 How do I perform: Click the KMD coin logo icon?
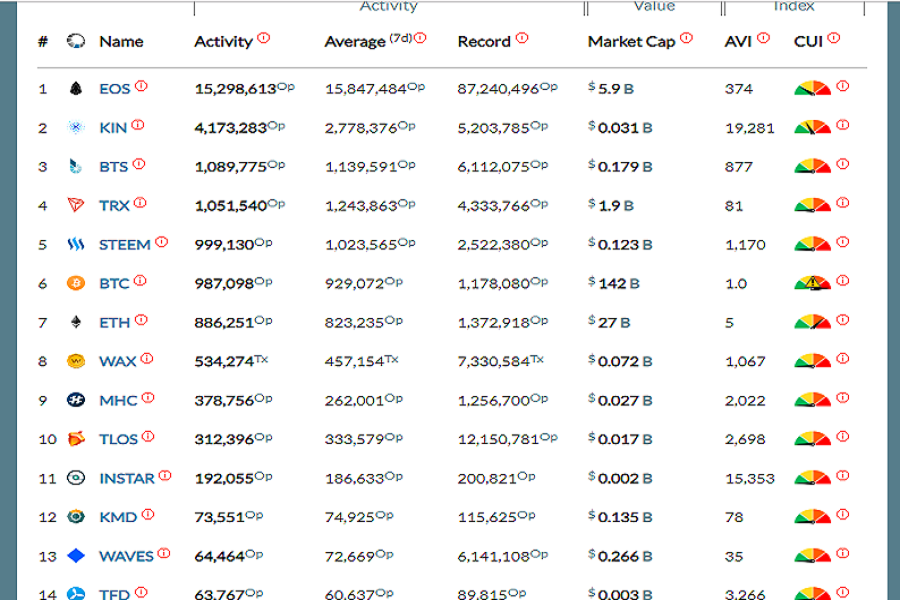point(75,517)
